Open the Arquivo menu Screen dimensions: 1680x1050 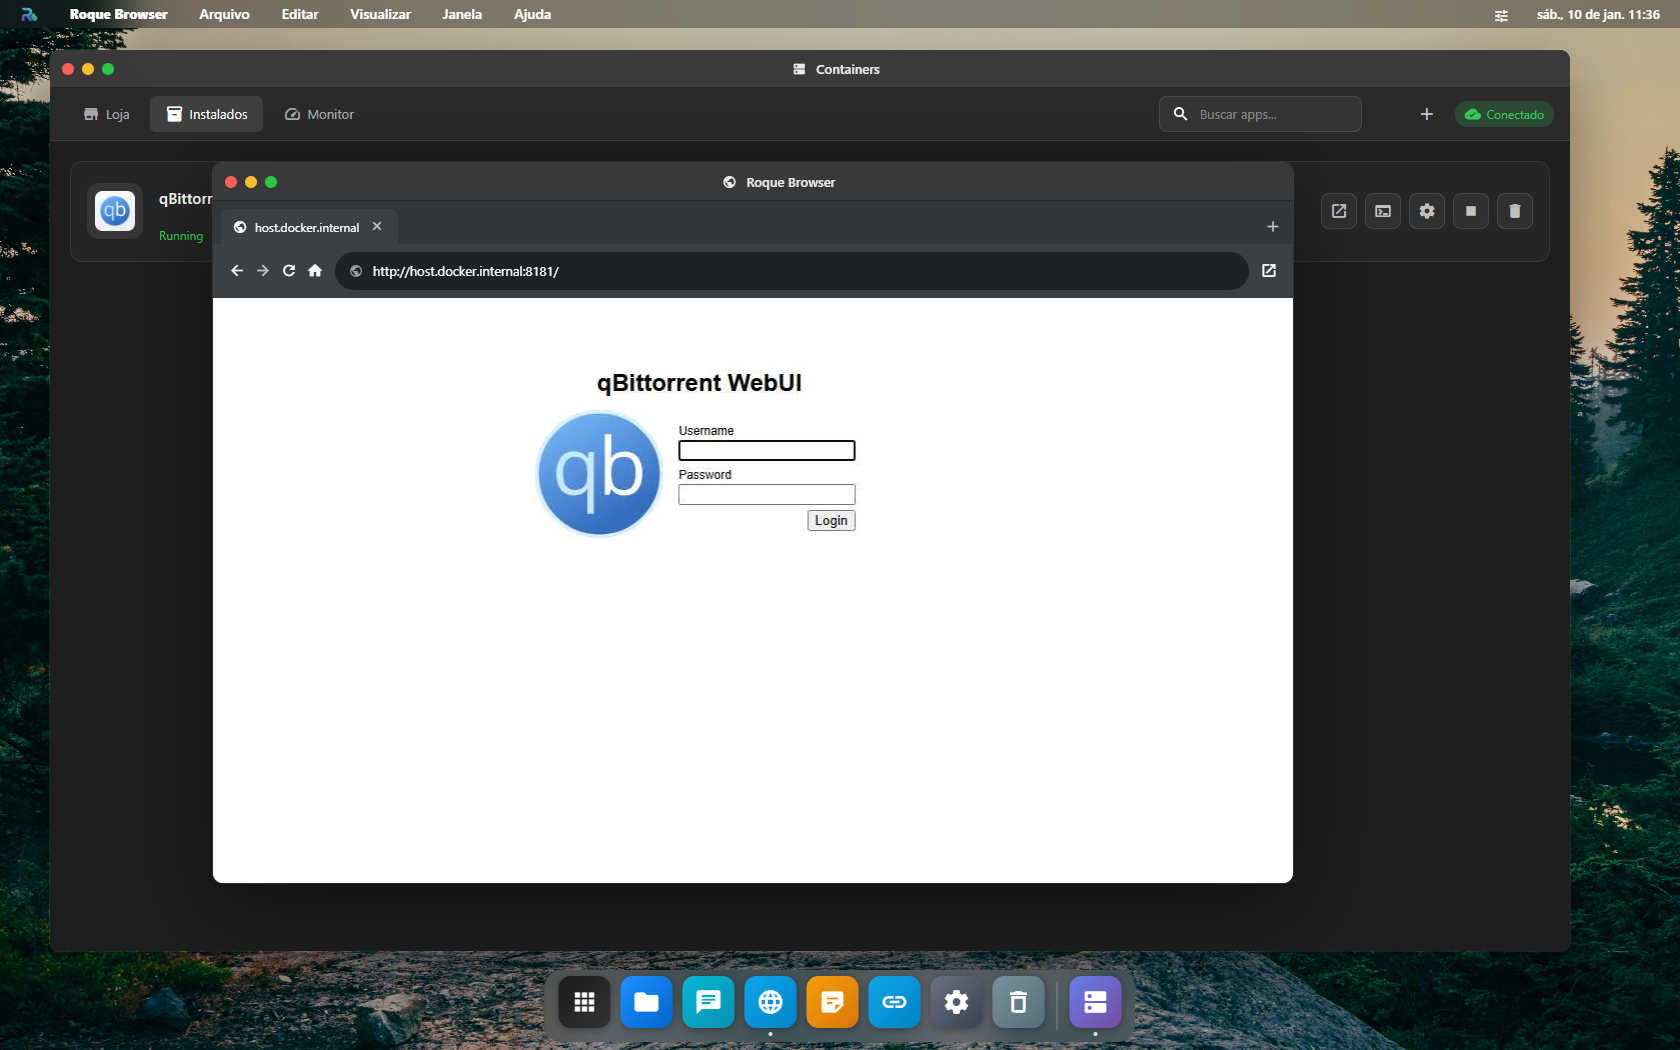click(223, 14)
